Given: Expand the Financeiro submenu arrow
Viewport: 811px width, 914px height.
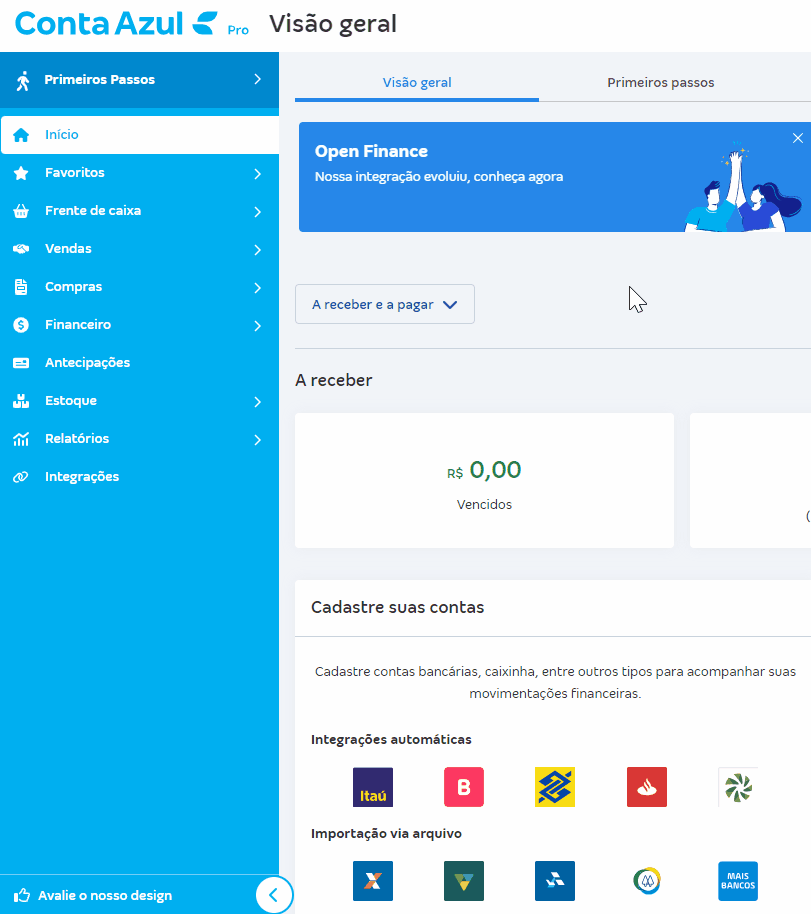Looking at the screenshot, I should click(258, 326).
